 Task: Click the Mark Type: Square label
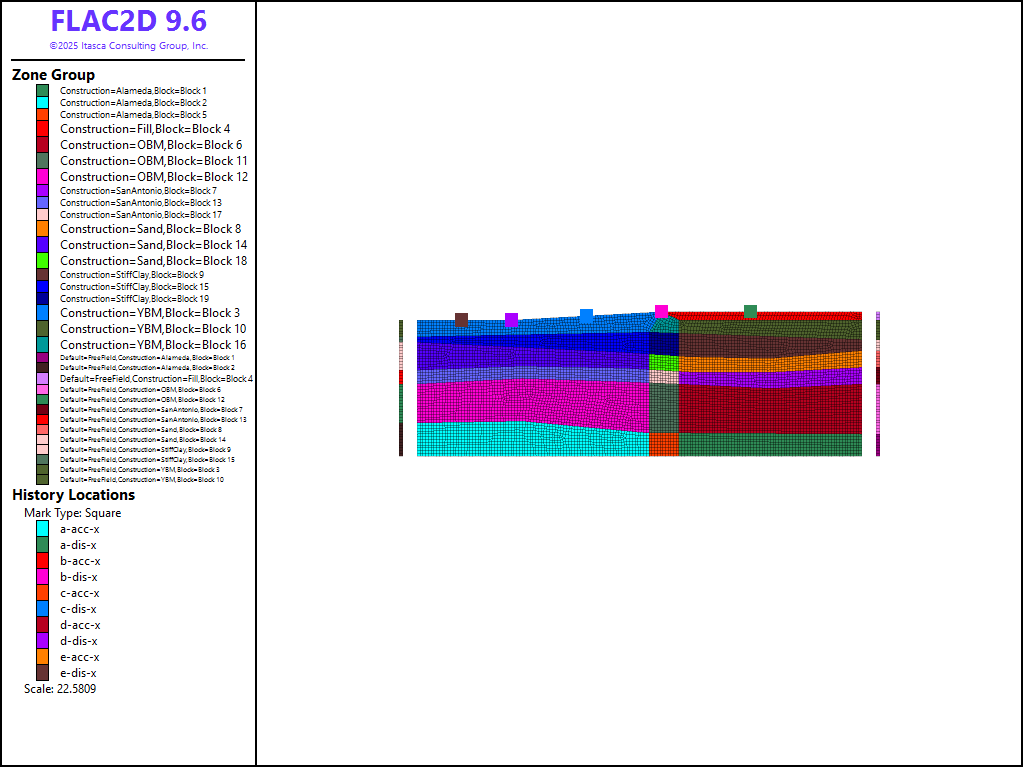[x=73, y=513]
